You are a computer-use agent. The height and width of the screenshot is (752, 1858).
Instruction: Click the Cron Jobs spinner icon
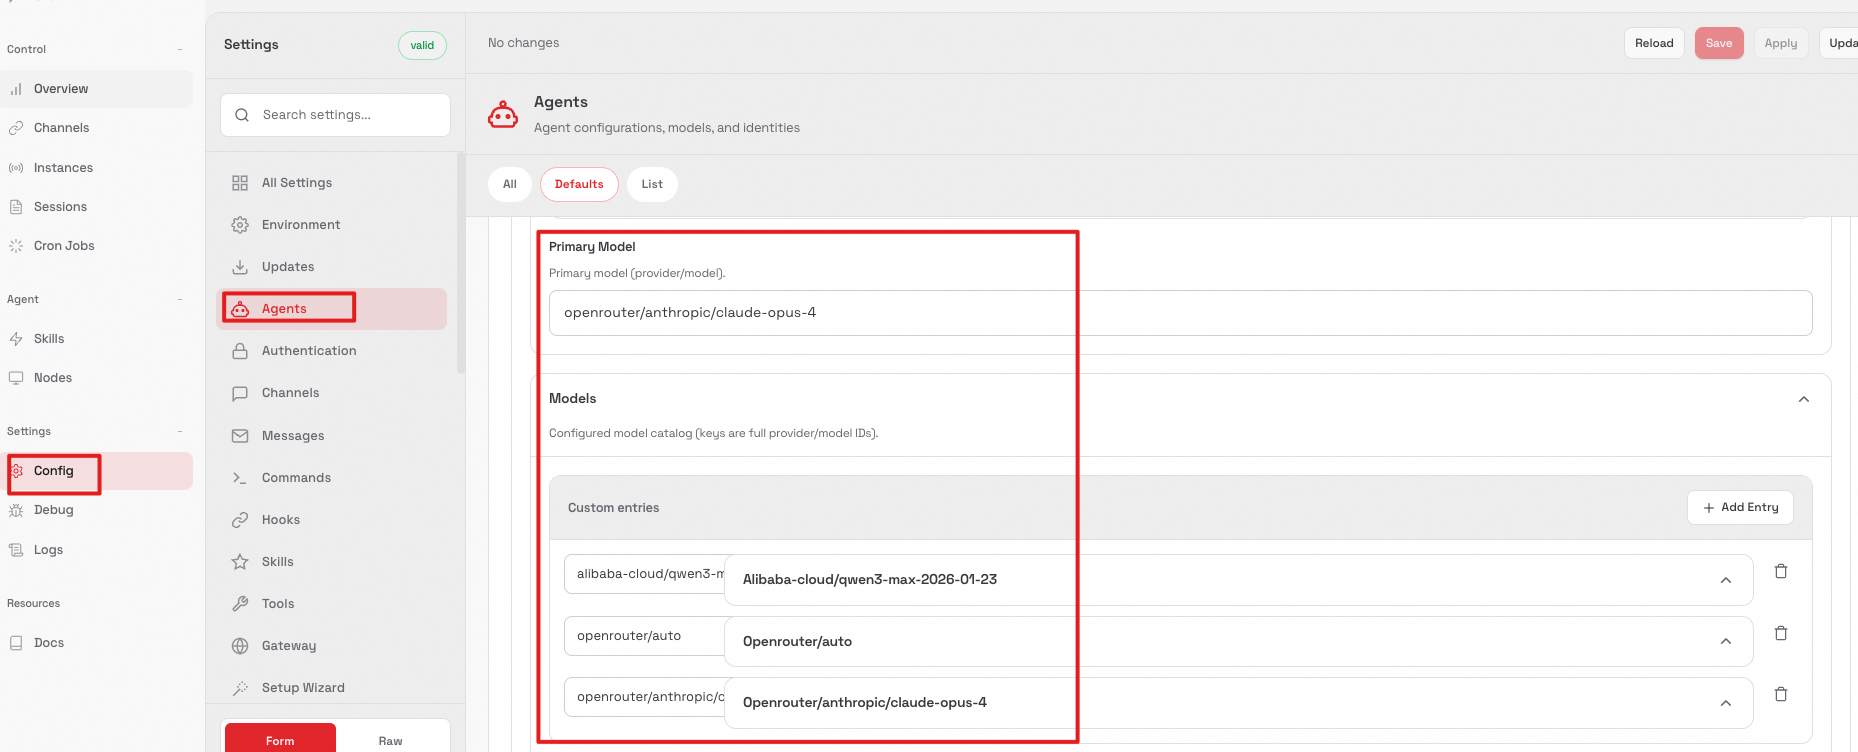tap(16, 246)
